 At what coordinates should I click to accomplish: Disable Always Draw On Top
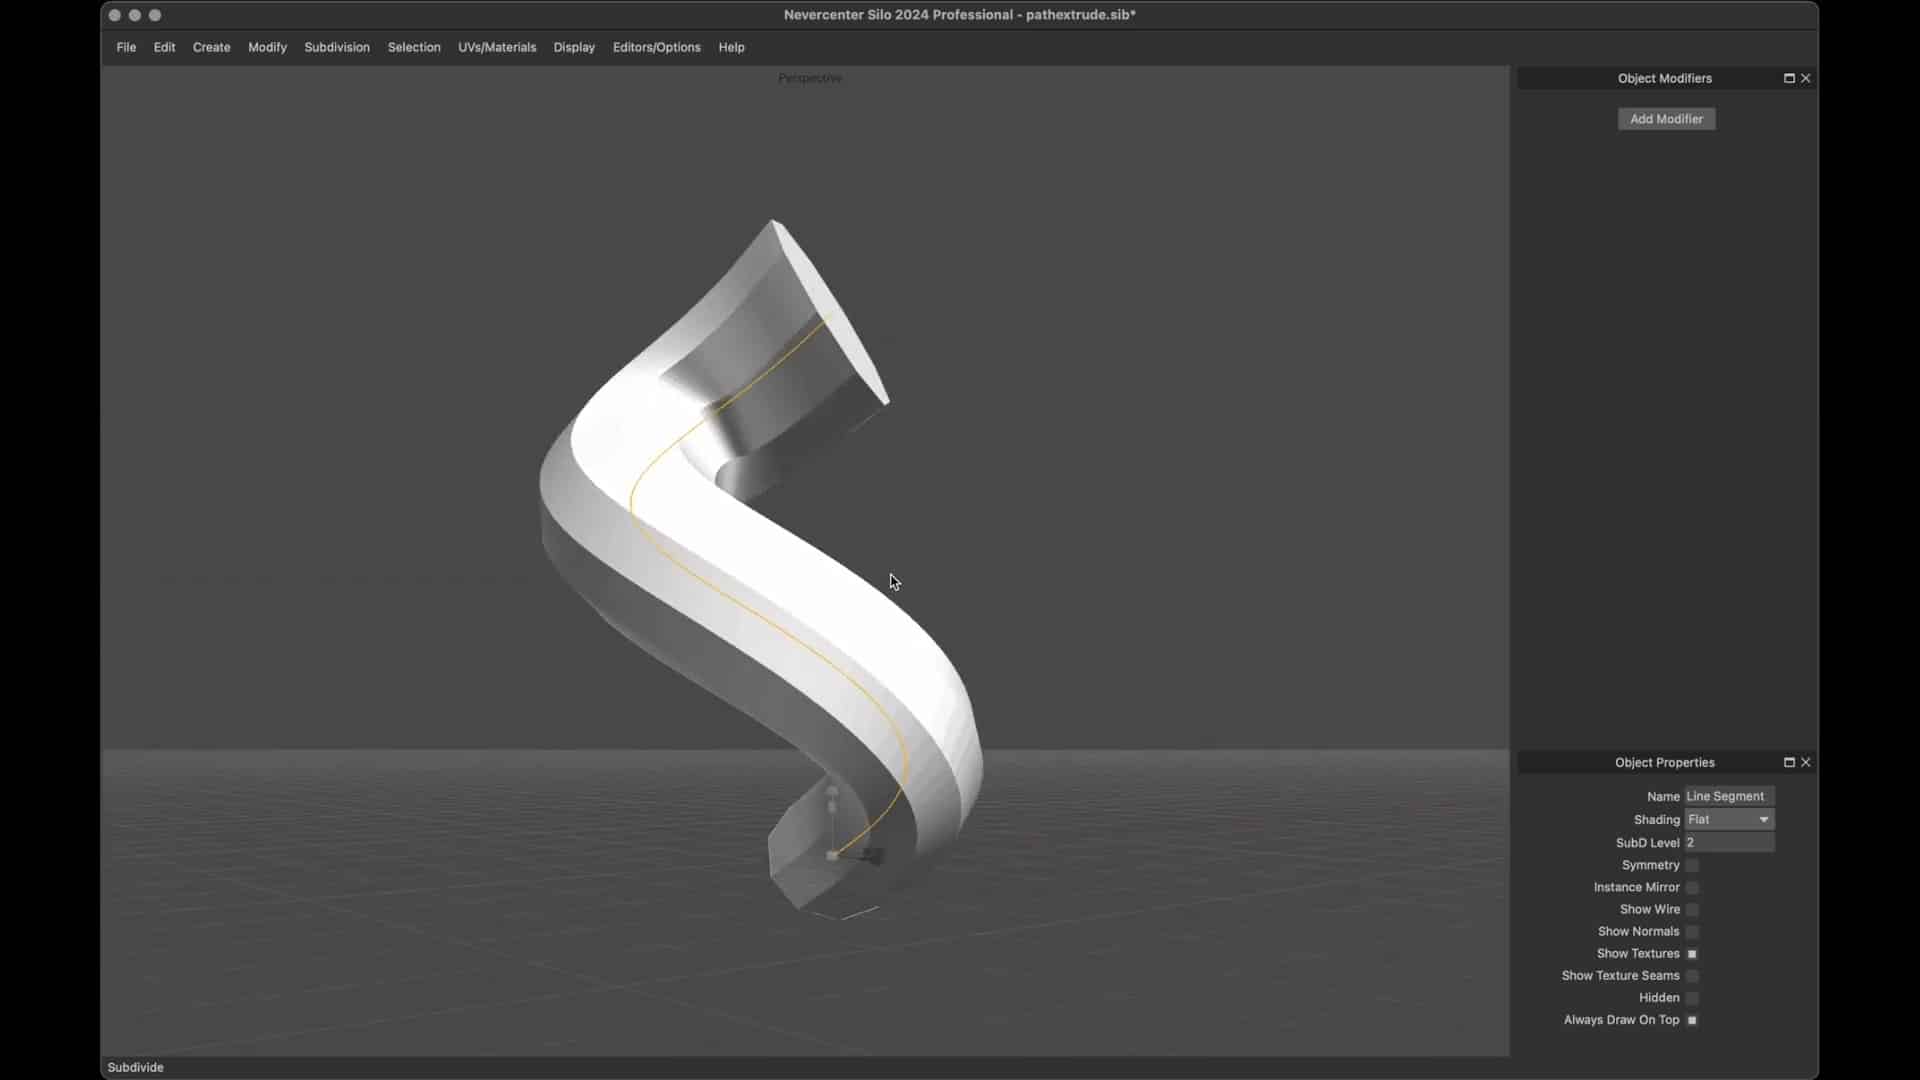[1693, 1020]
